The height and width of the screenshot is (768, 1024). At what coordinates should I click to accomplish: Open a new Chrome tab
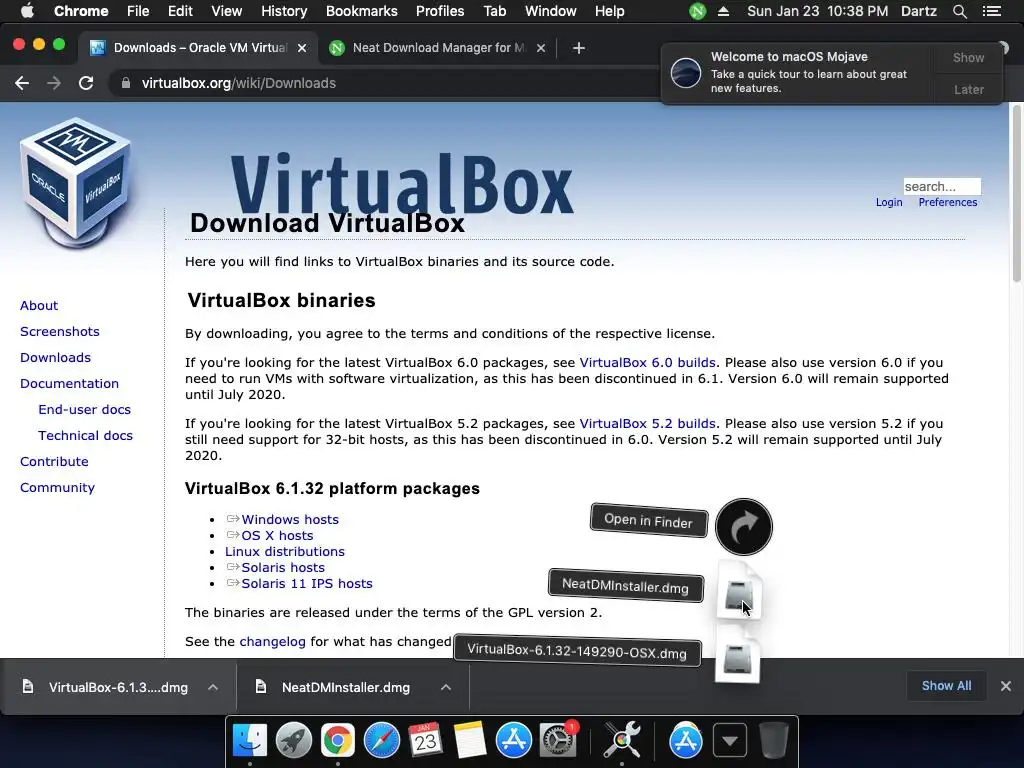click(579, 48)
